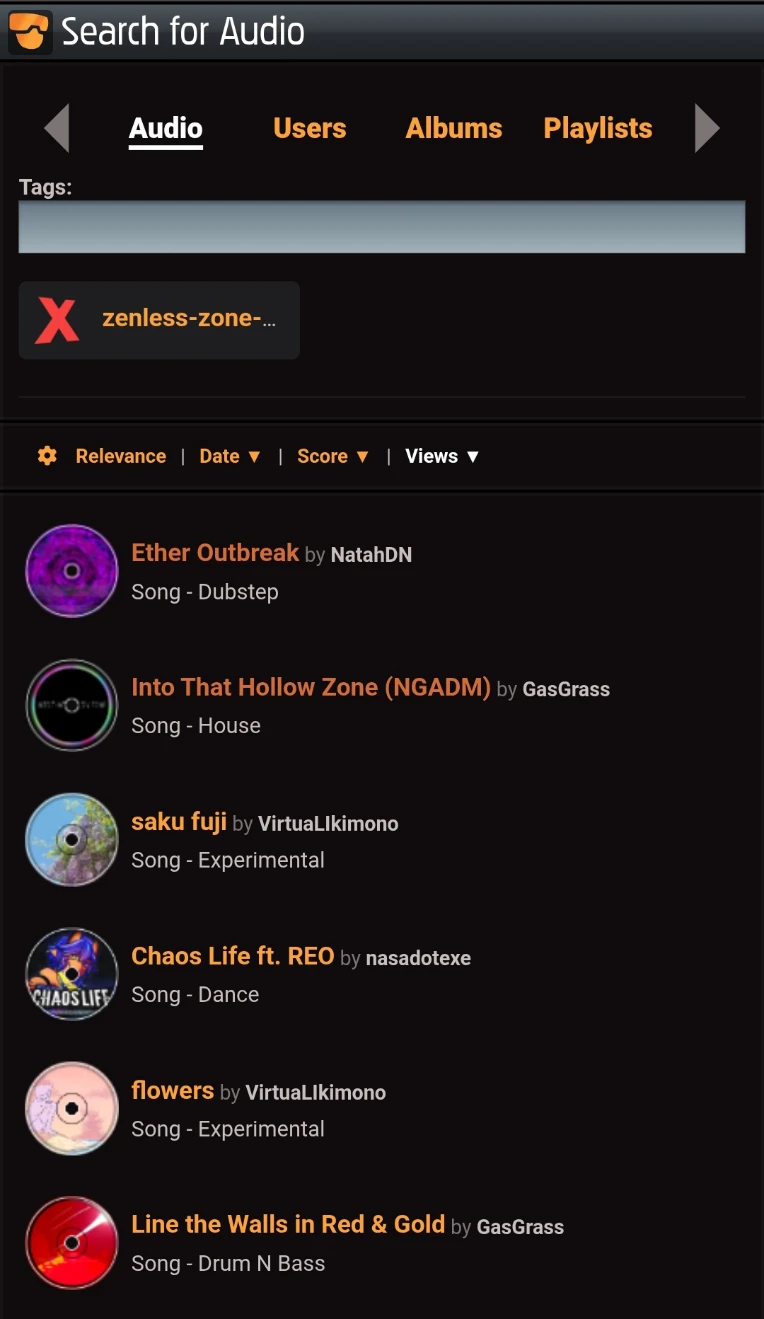Open search settings gear icon
Image resolution: width=764 pixels, height=1319 pixels.
click(x=47, y=456)
